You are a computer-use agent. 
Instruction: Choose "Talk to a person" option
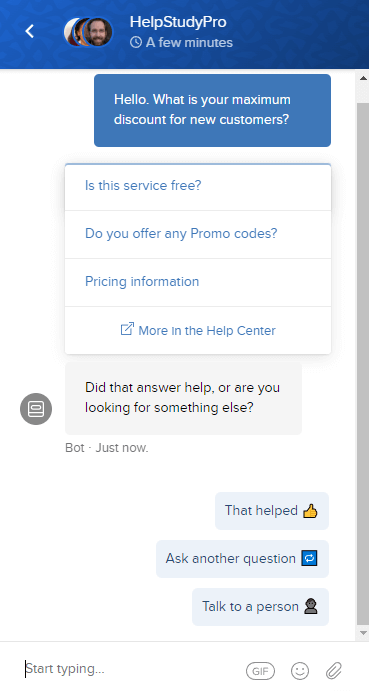tap(260, 607)
